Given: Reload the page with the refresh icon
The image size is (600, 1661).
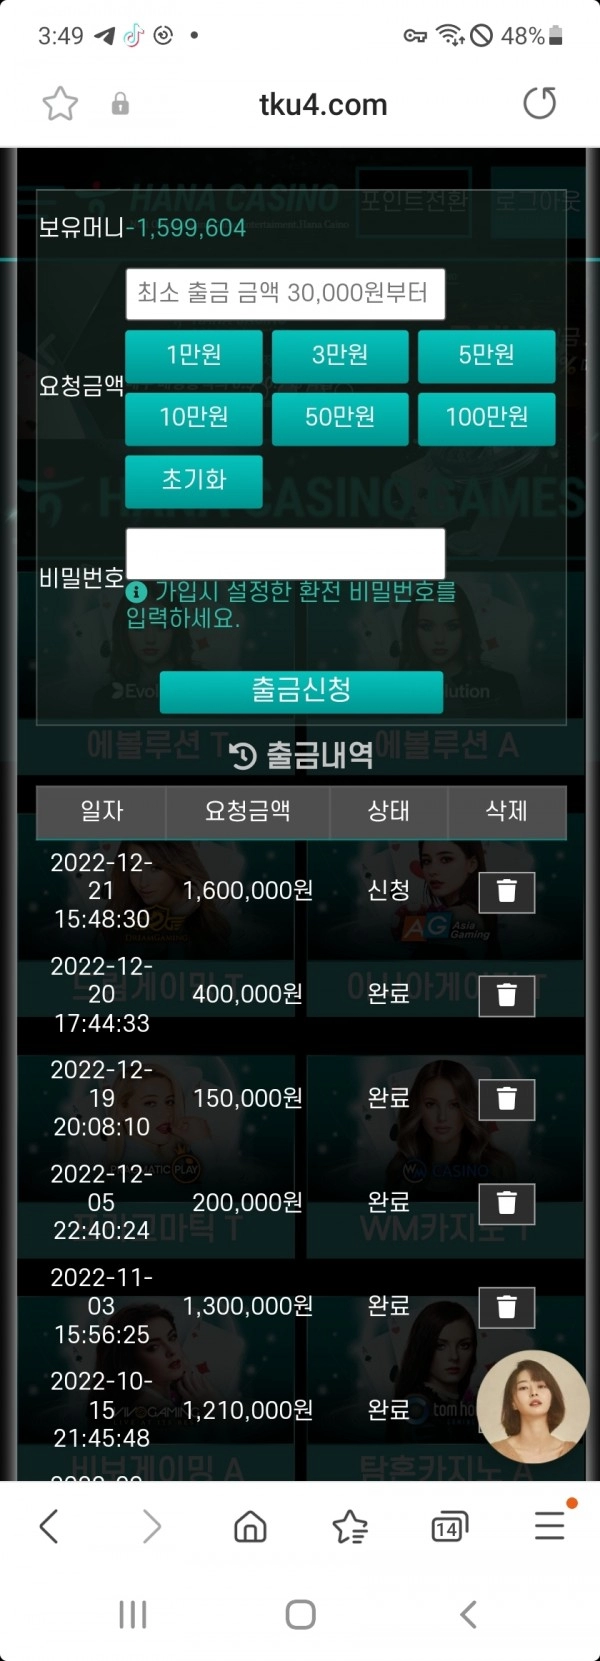Looking at the screenshot, I should pos(540,103).
